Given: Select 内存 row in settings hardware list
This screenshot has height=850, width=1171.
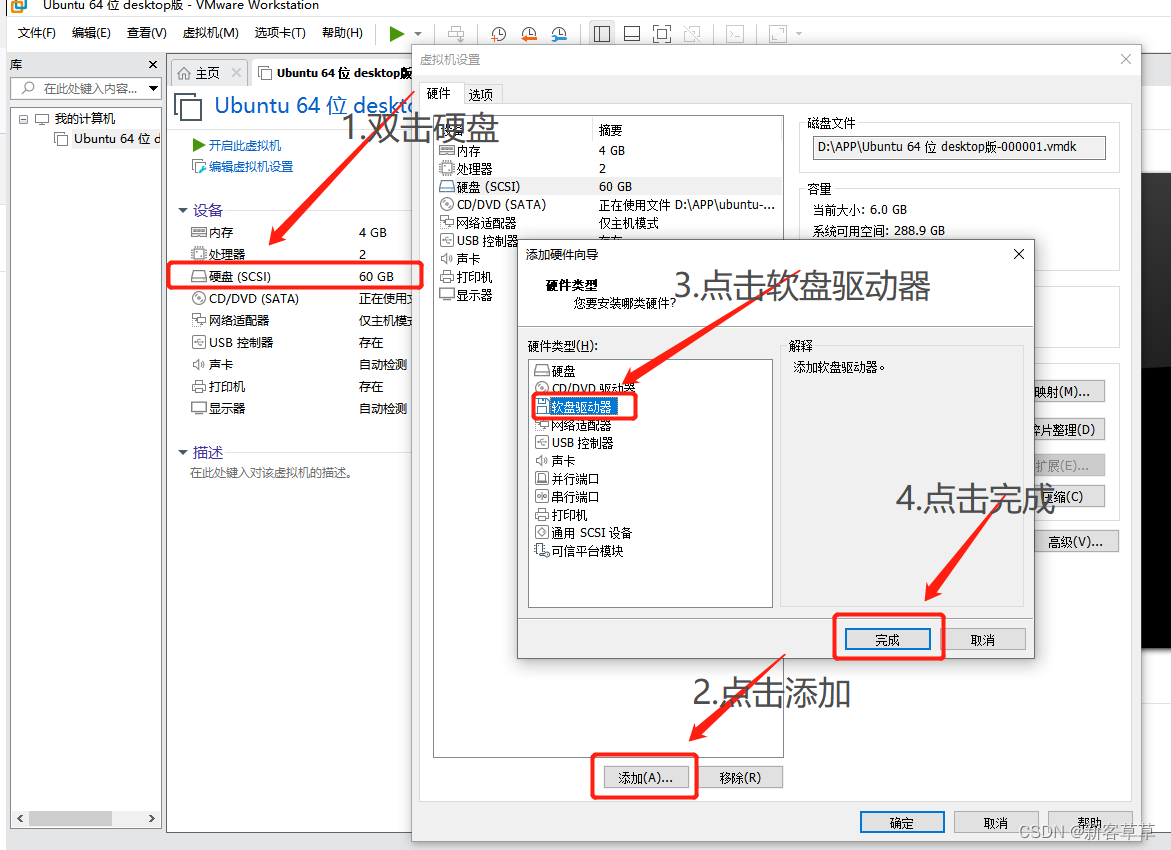Looking at the screenshot, I should point(609,150).
